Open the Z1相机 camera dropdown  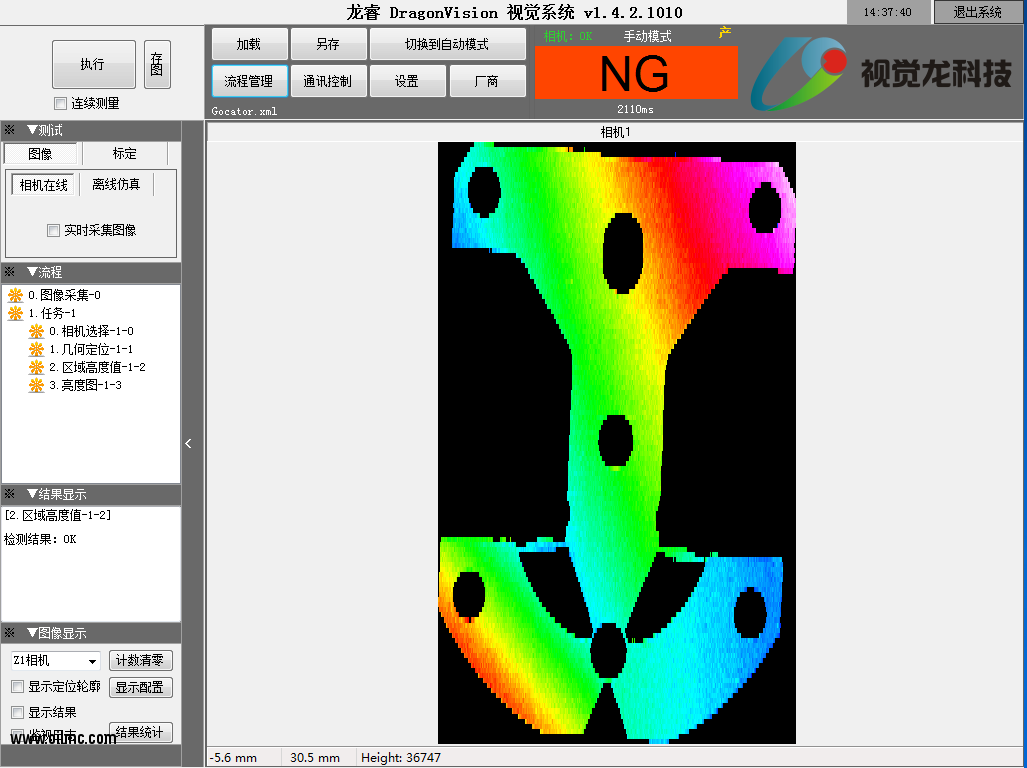click(x=93, y=661)
